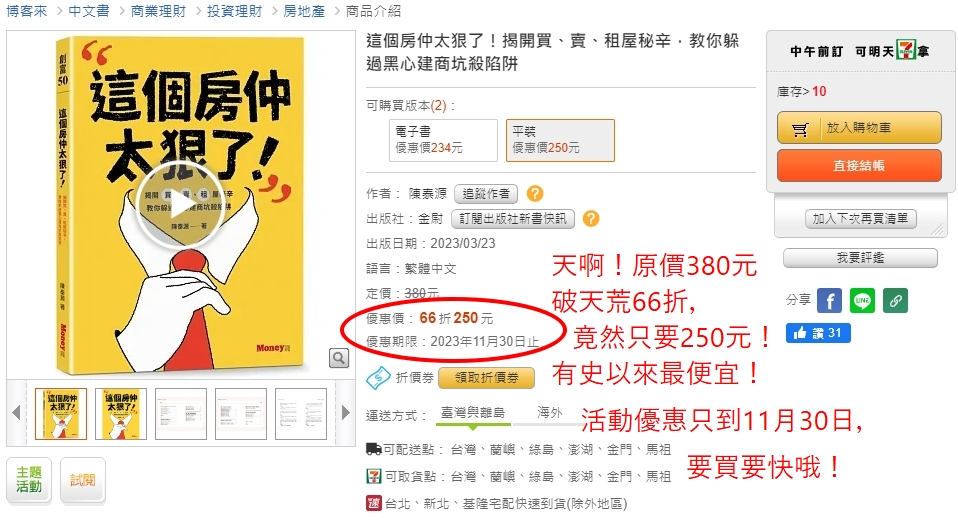Viewport: 958px width, 526px height.
Task: Show previous thumbnails with left arrow
Action: [16, 413]
